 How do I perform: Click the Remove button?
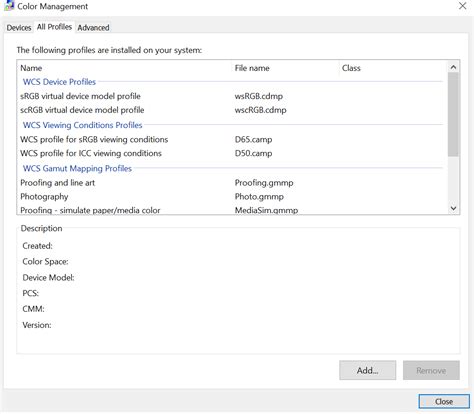431,370
